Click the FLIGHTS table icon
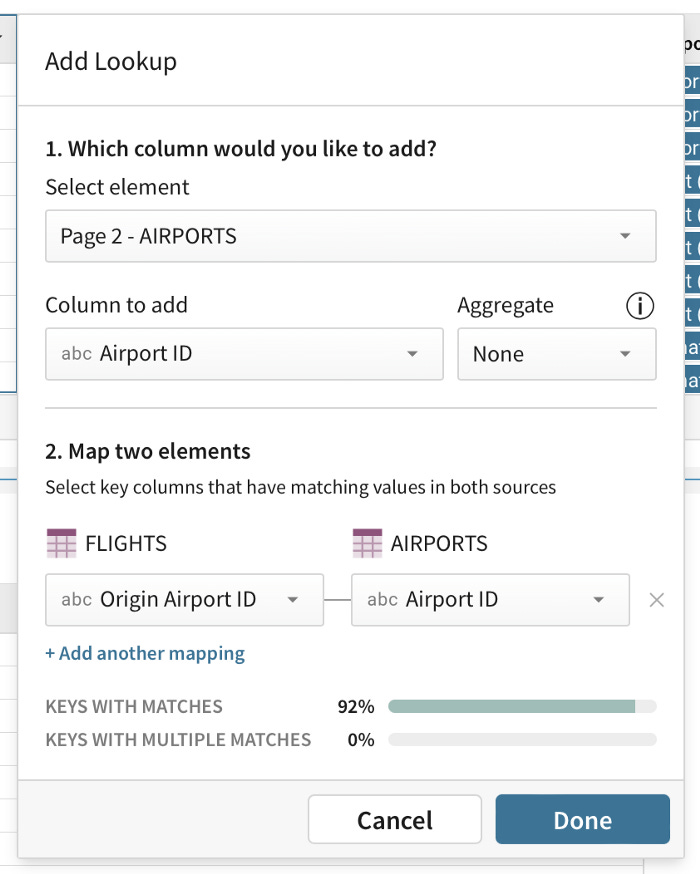The image size is (700, 874). (x=61, y=543)
